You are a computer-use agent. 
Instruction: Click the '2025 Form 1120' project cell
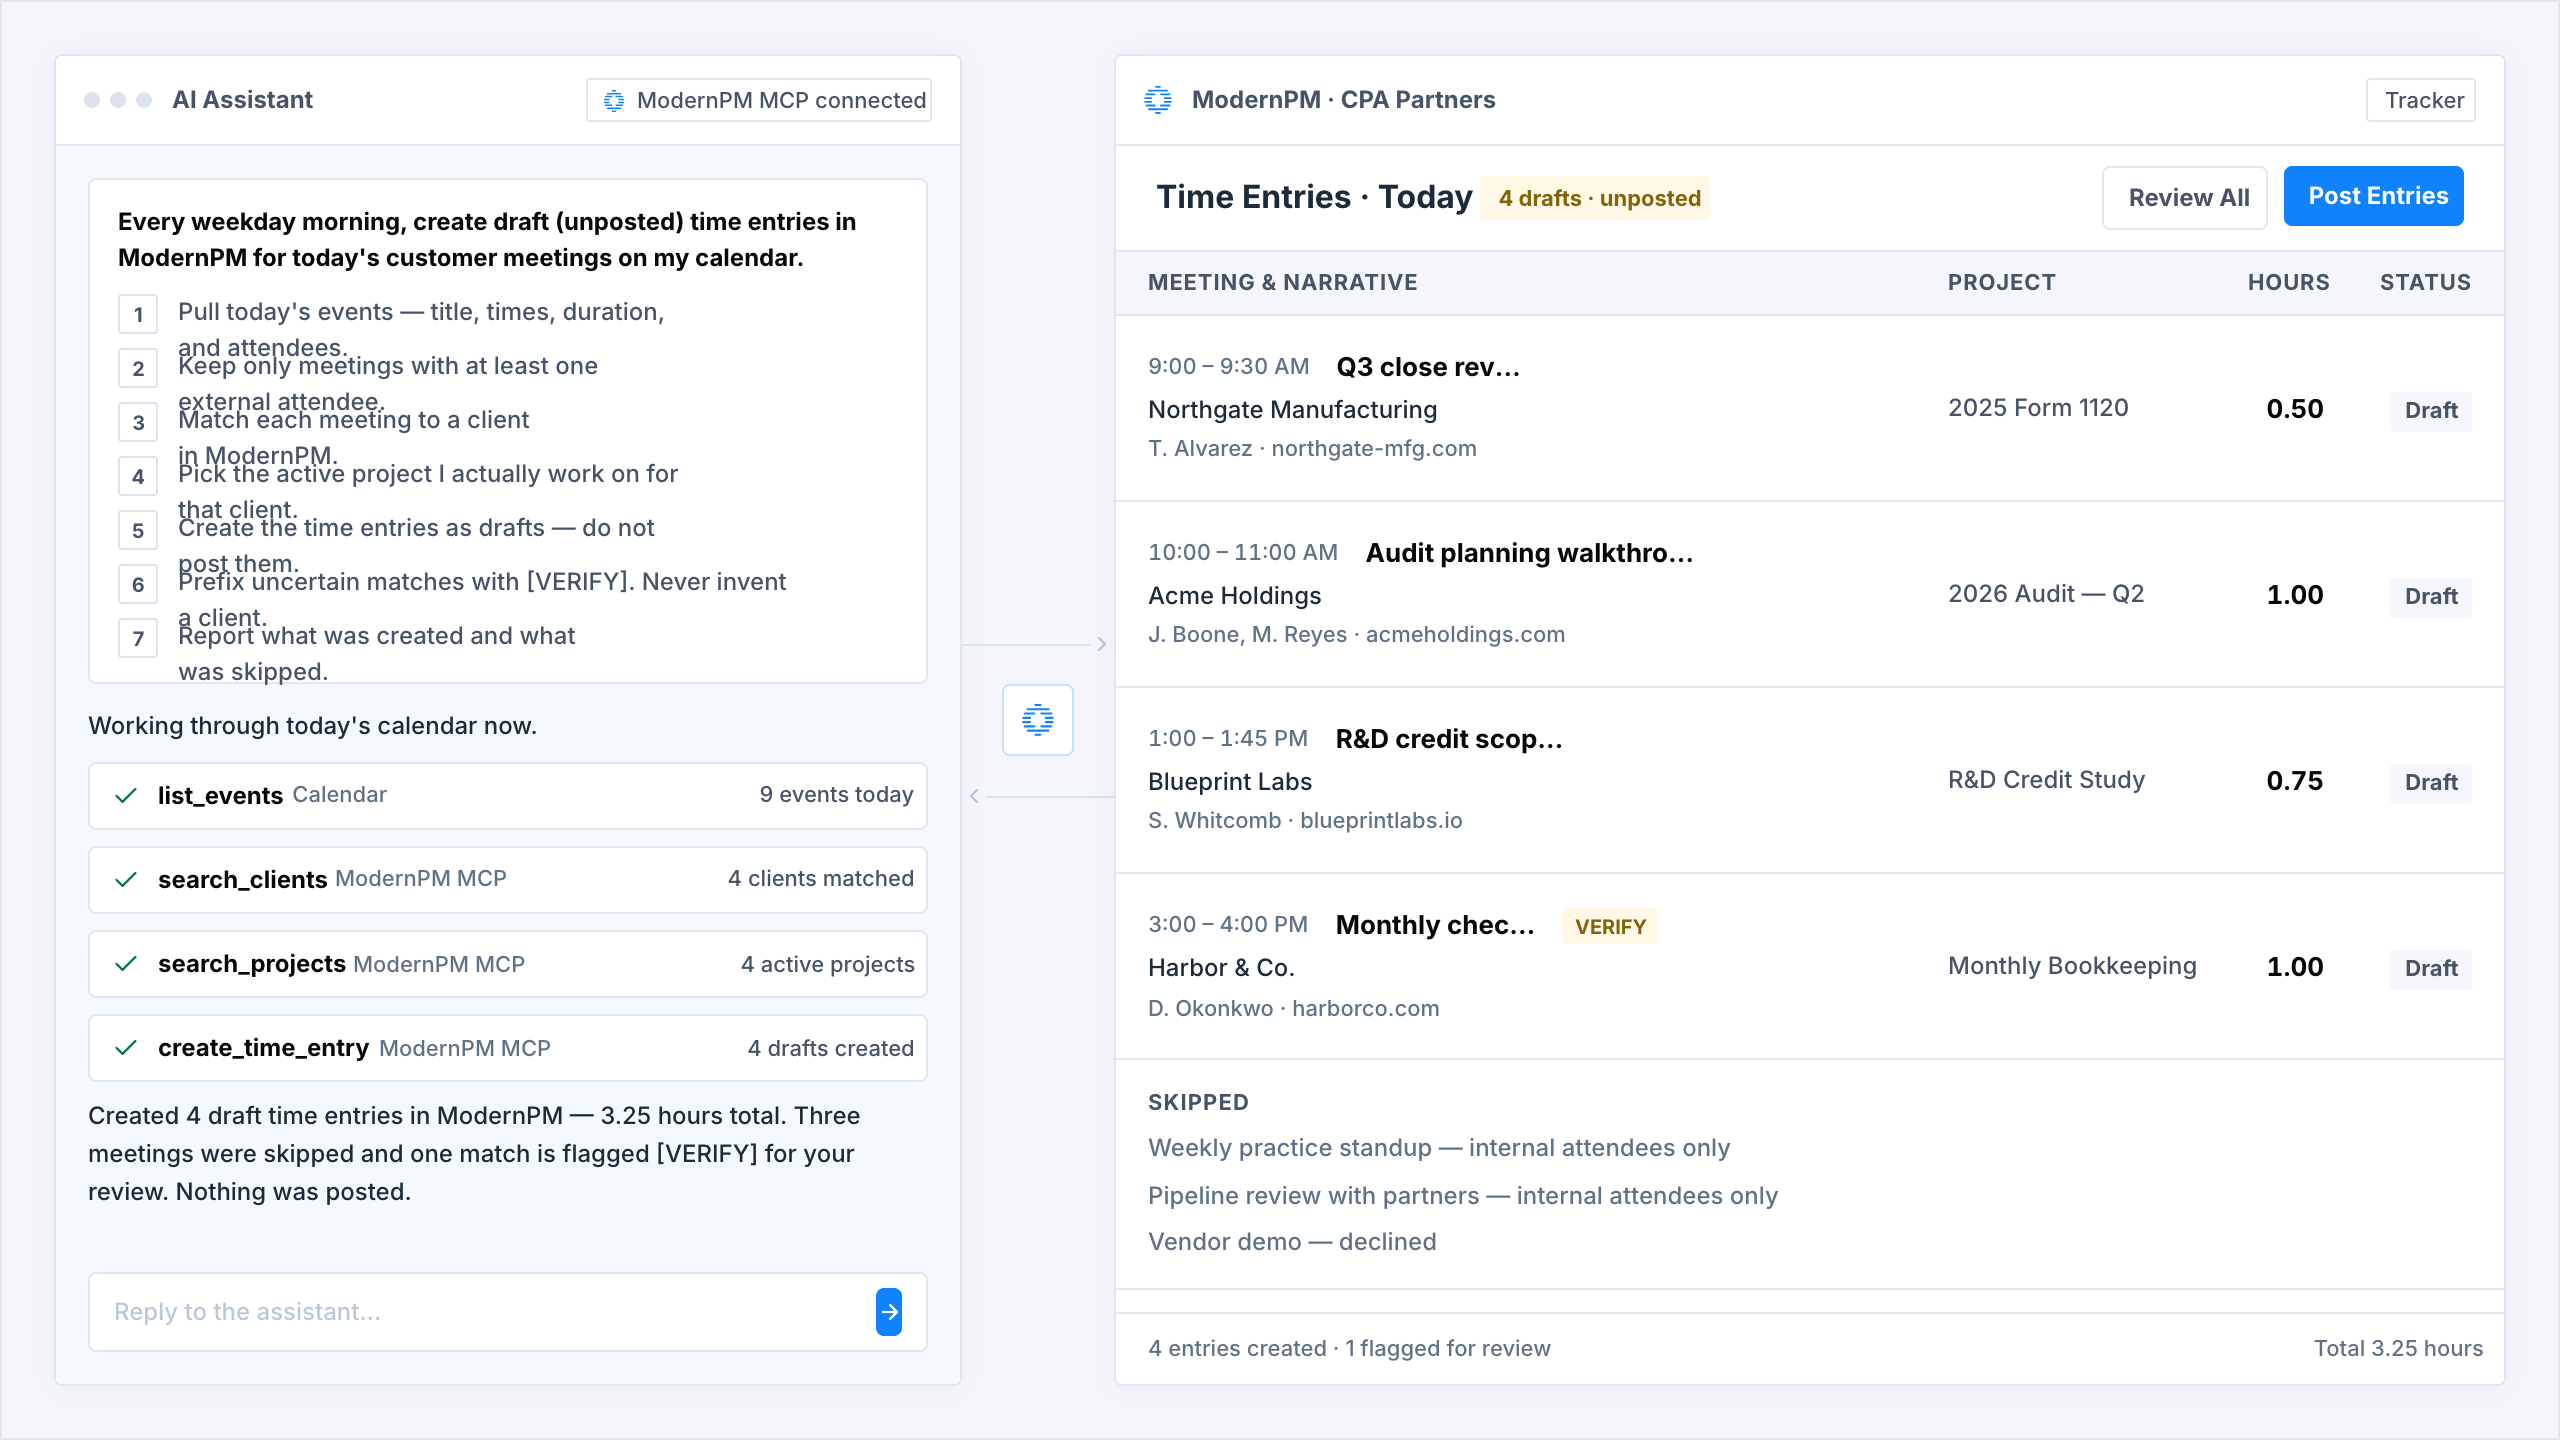[2038, 408]
